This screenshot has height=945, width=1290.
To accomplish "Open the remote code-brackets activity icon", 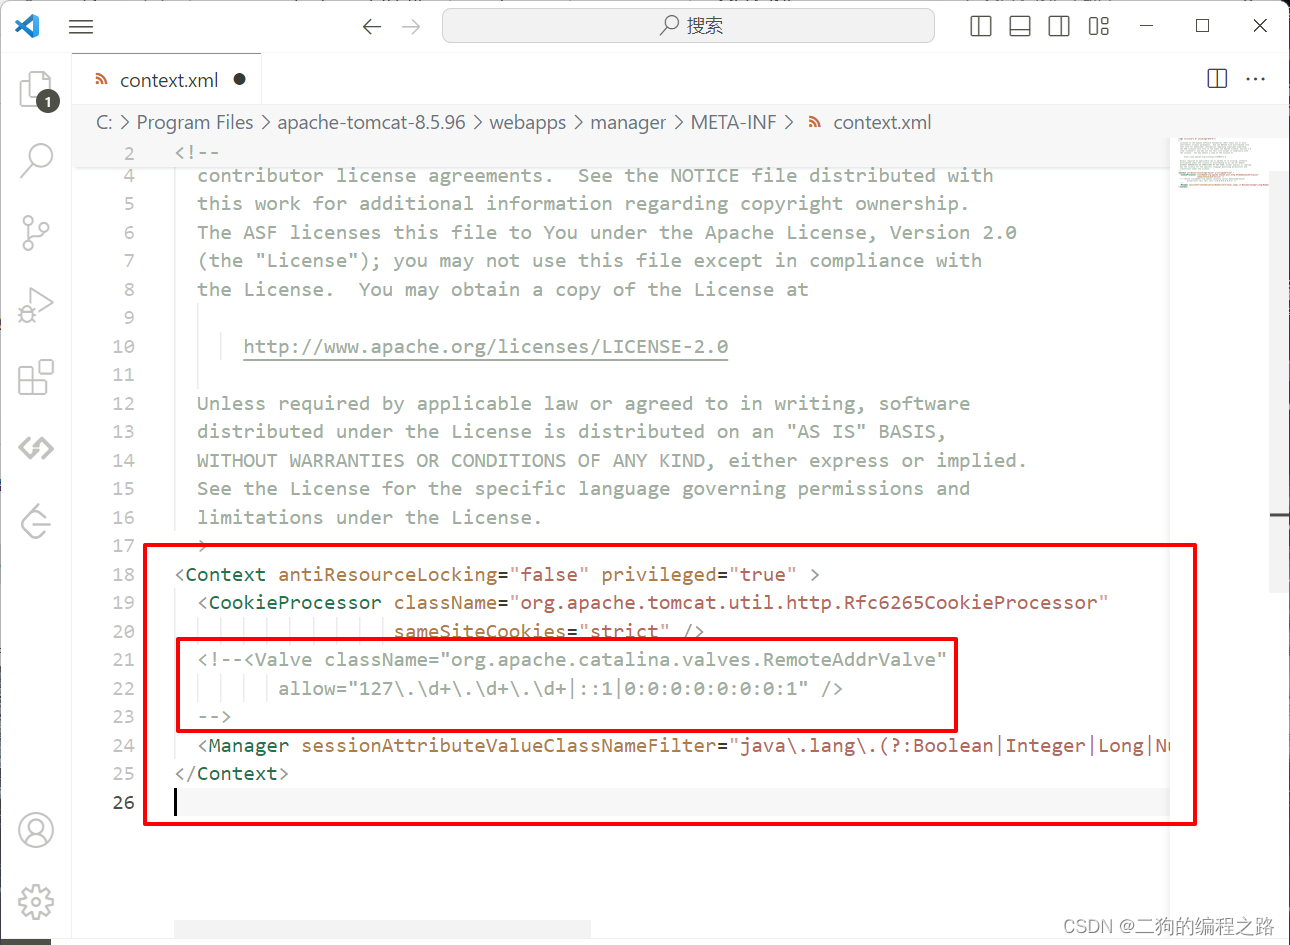I will point(36,448).
